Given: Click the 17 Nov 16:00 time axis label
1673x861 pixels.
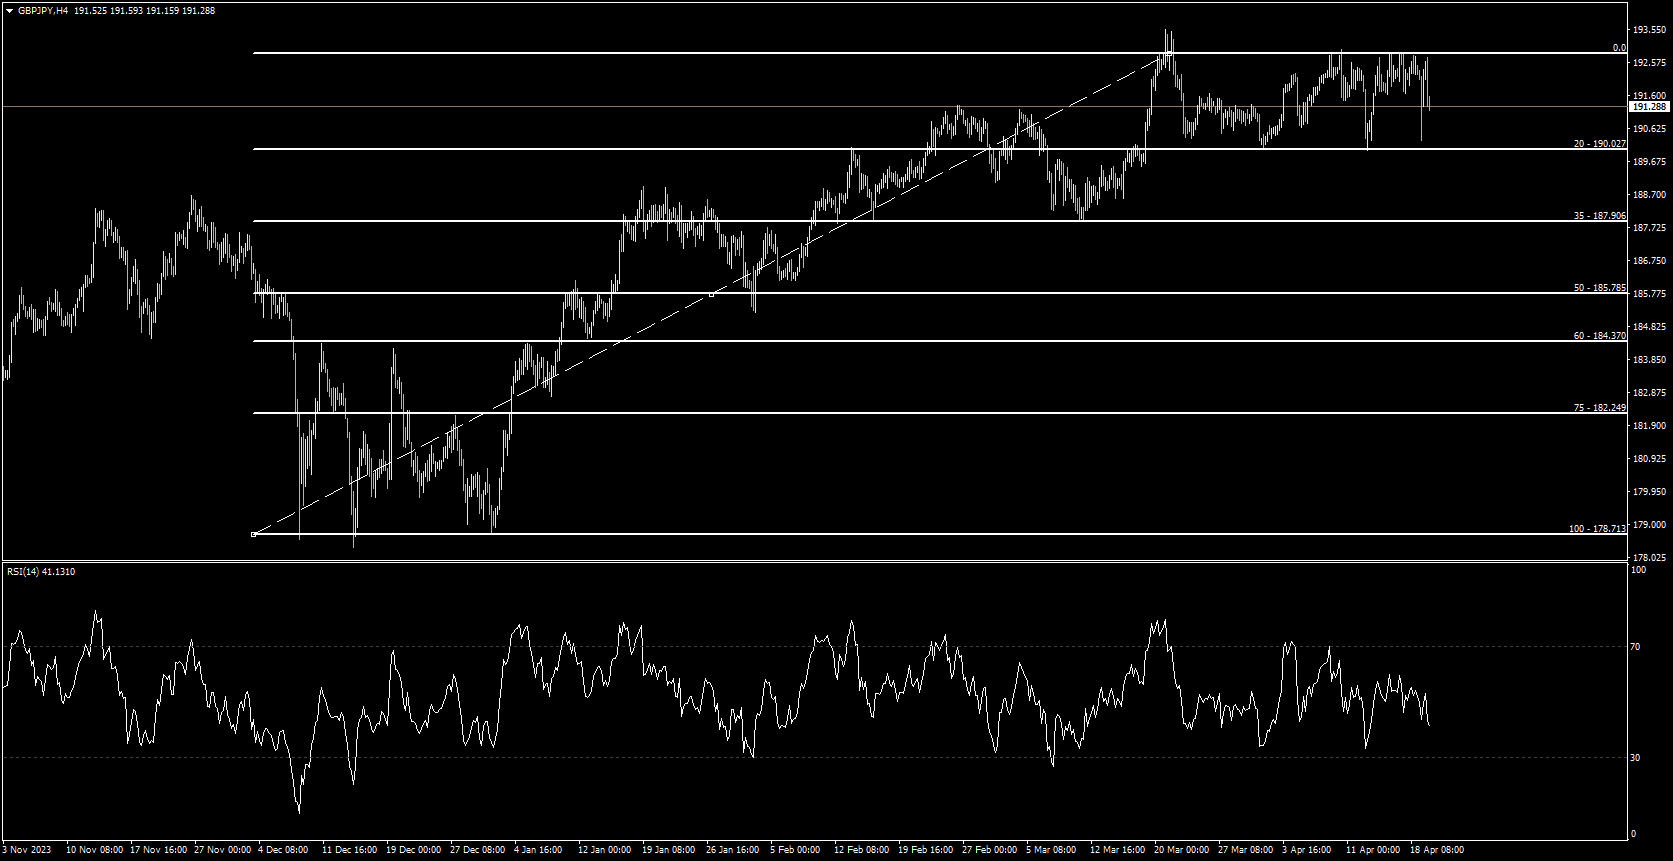Looking at the screenshot, I should pos(158,850).
